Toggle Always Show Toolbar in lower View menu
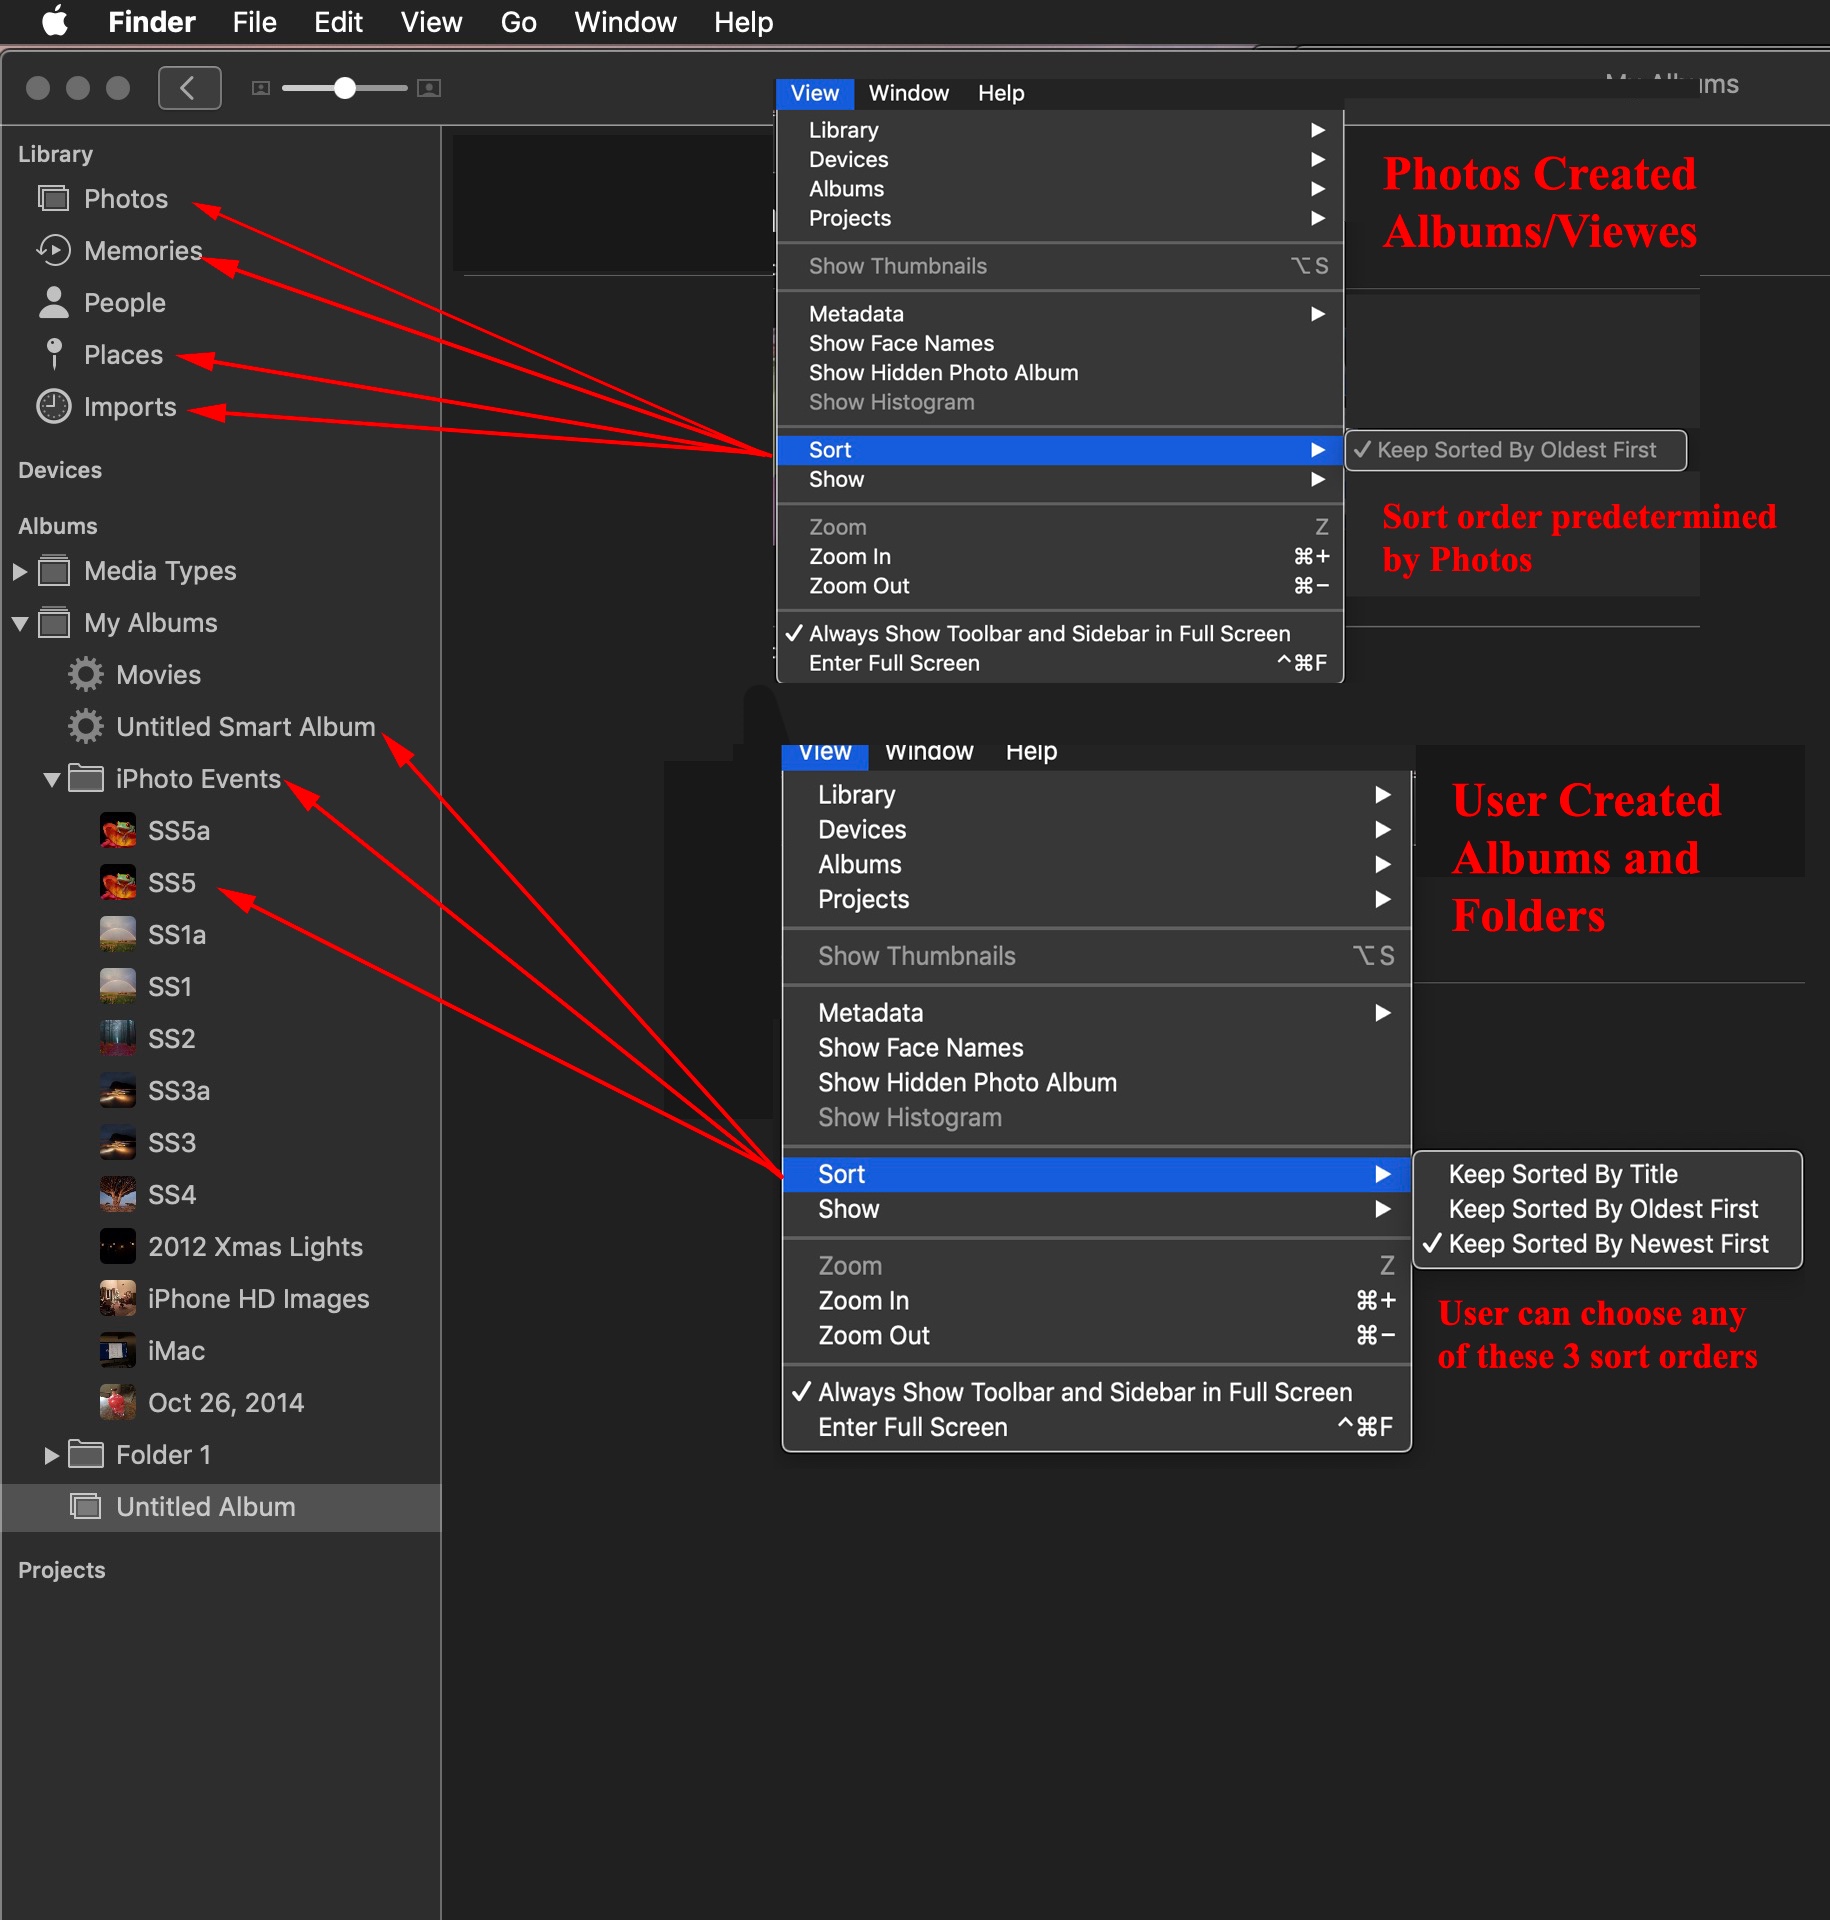The width and height of the screenshot is (1830, 1920). pos(1097,1392)
